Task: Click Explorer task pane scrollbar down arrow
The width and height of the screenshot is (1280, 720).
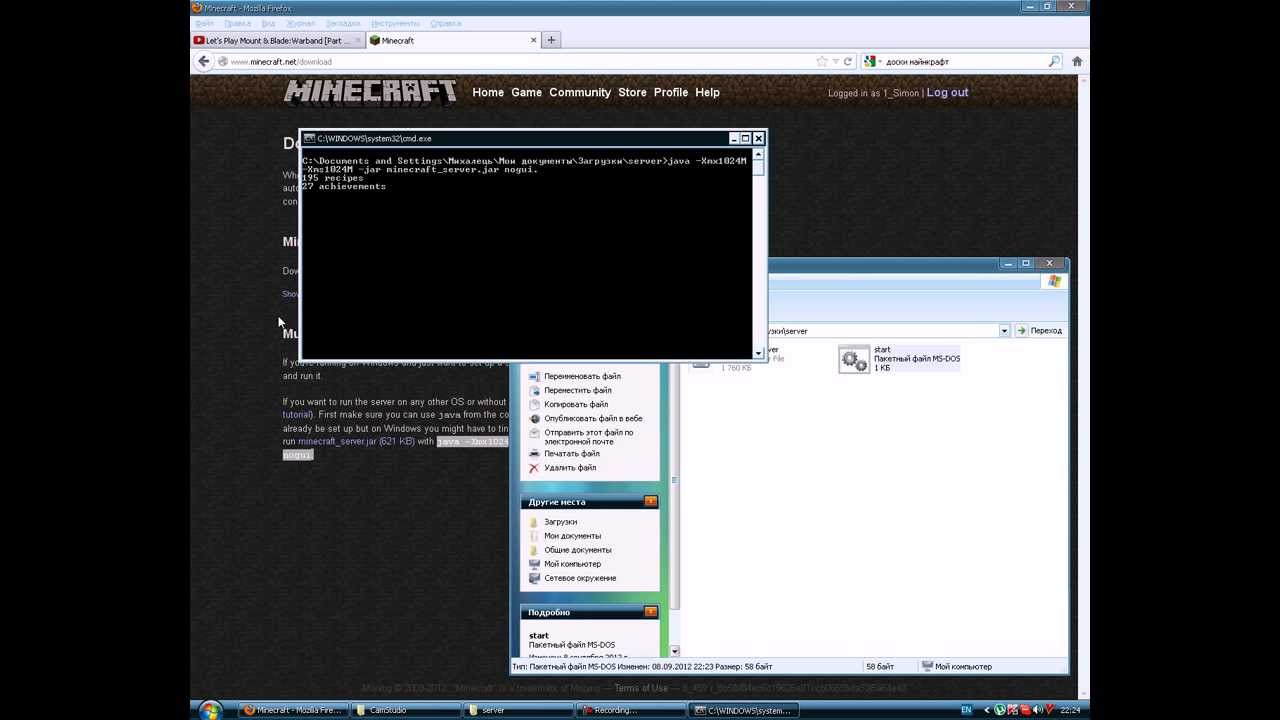Action: pos(674,651)
